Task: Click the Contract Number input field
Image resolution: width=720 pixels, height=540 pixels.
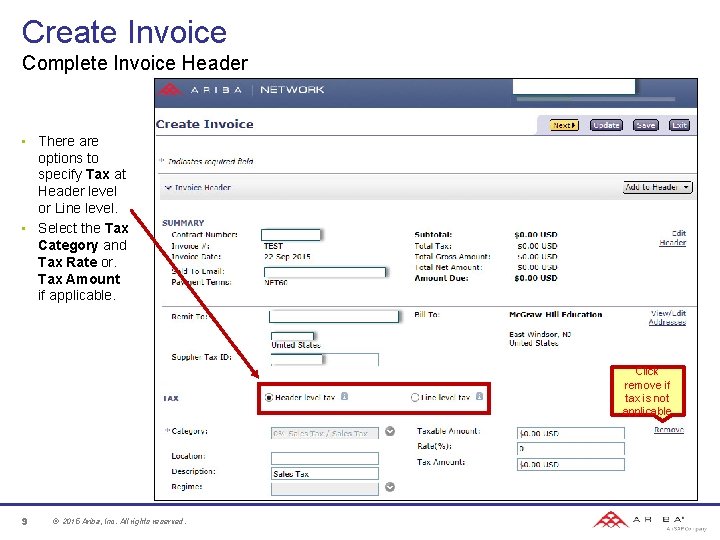Action: pyautogui.click(x=291, y=235)
